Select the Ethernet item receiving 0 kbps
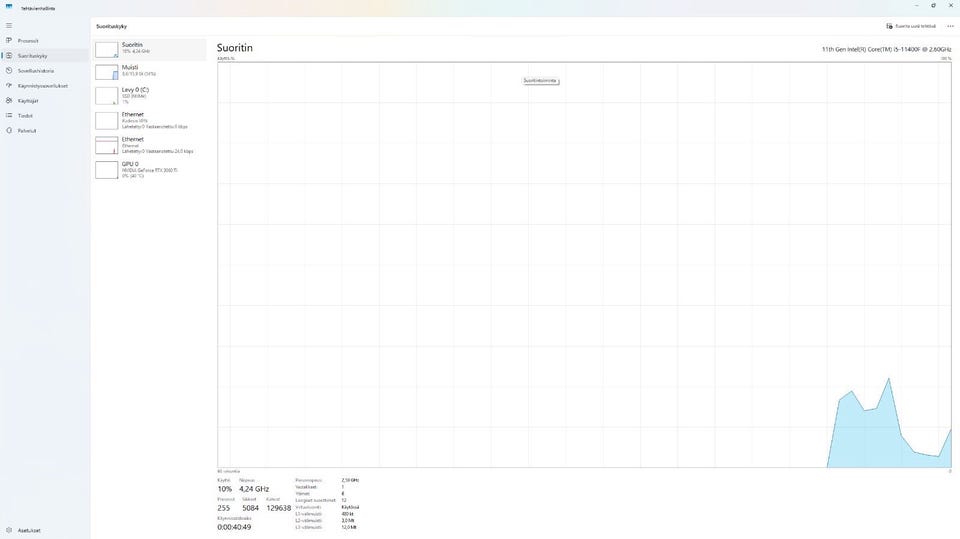 point(150,121)
